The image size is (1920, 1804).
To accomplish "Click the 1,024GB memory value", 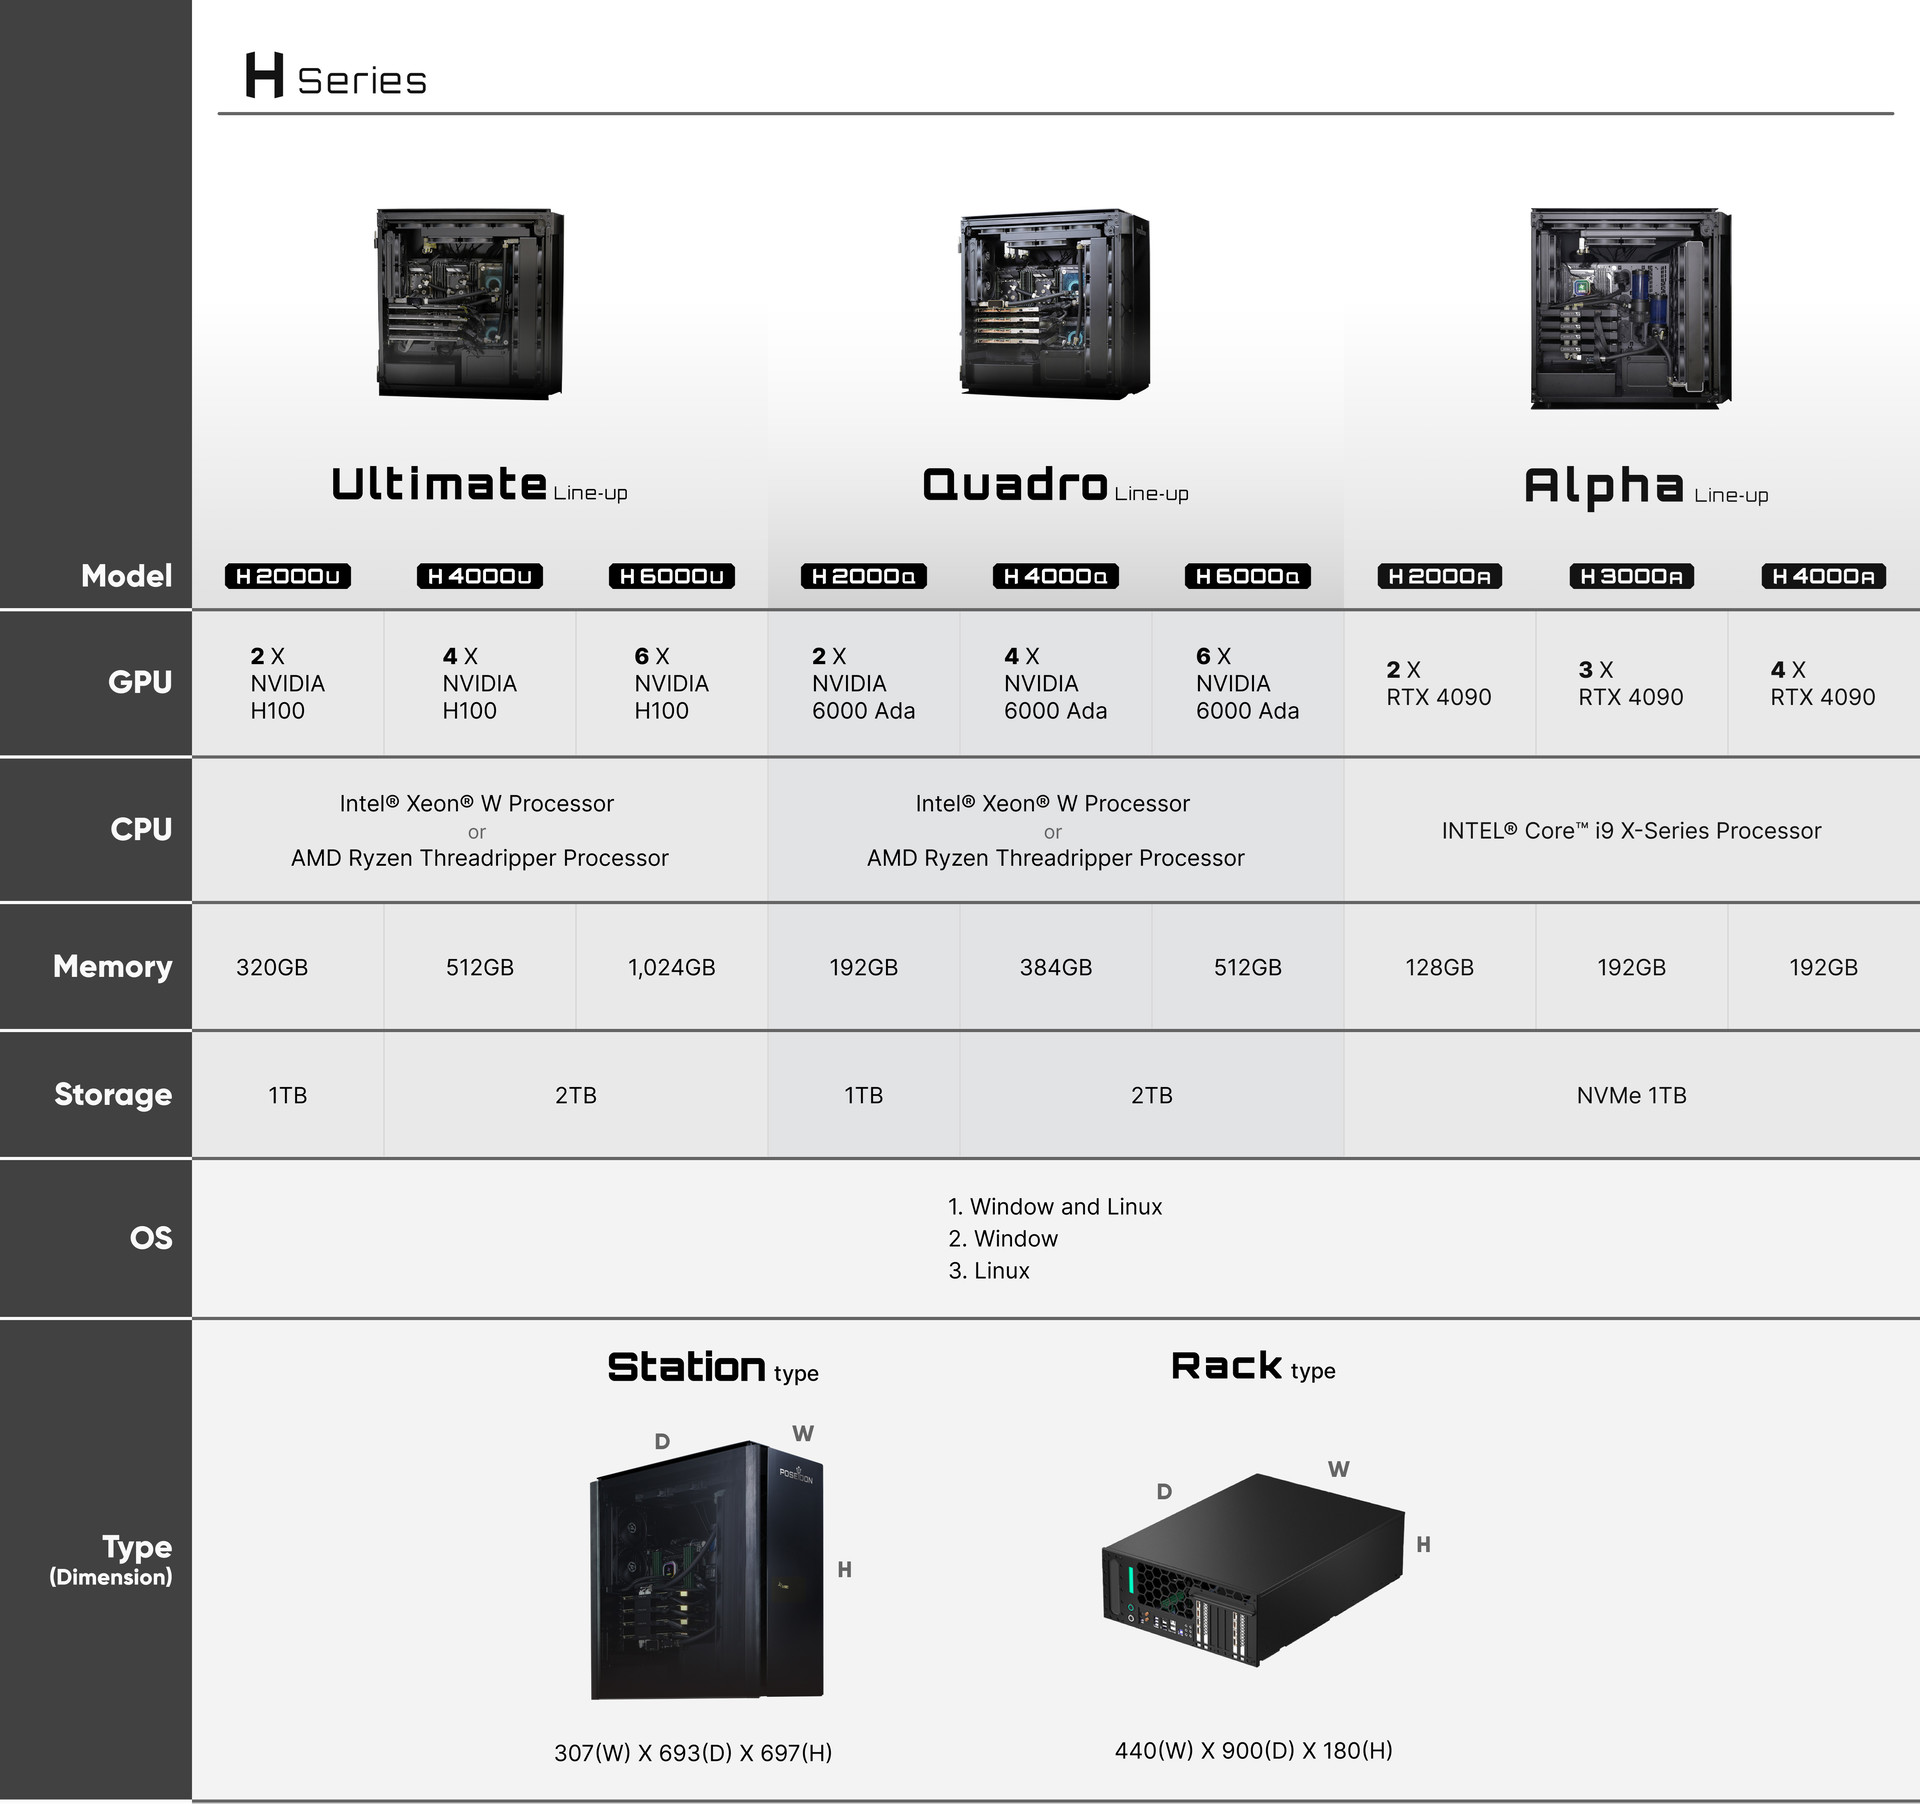I will point(672,967).
